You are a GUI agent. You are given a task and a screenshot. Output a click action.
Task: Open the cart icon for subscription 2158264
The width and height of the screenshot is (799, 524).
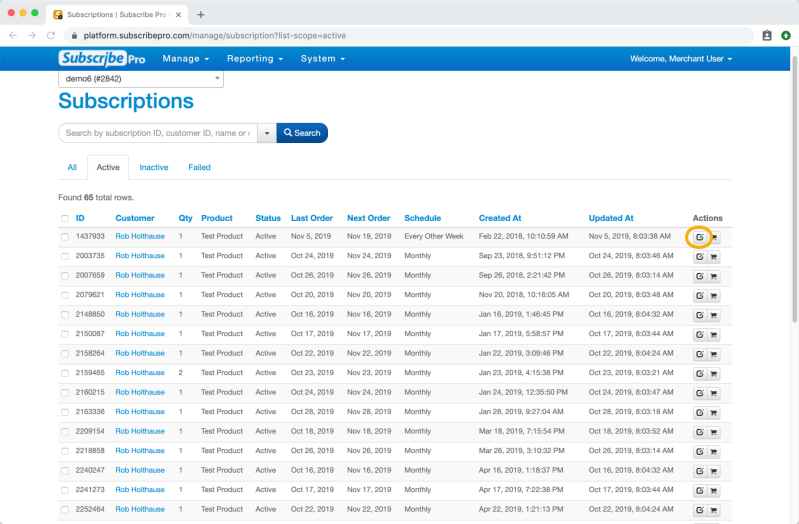[714, 354]
